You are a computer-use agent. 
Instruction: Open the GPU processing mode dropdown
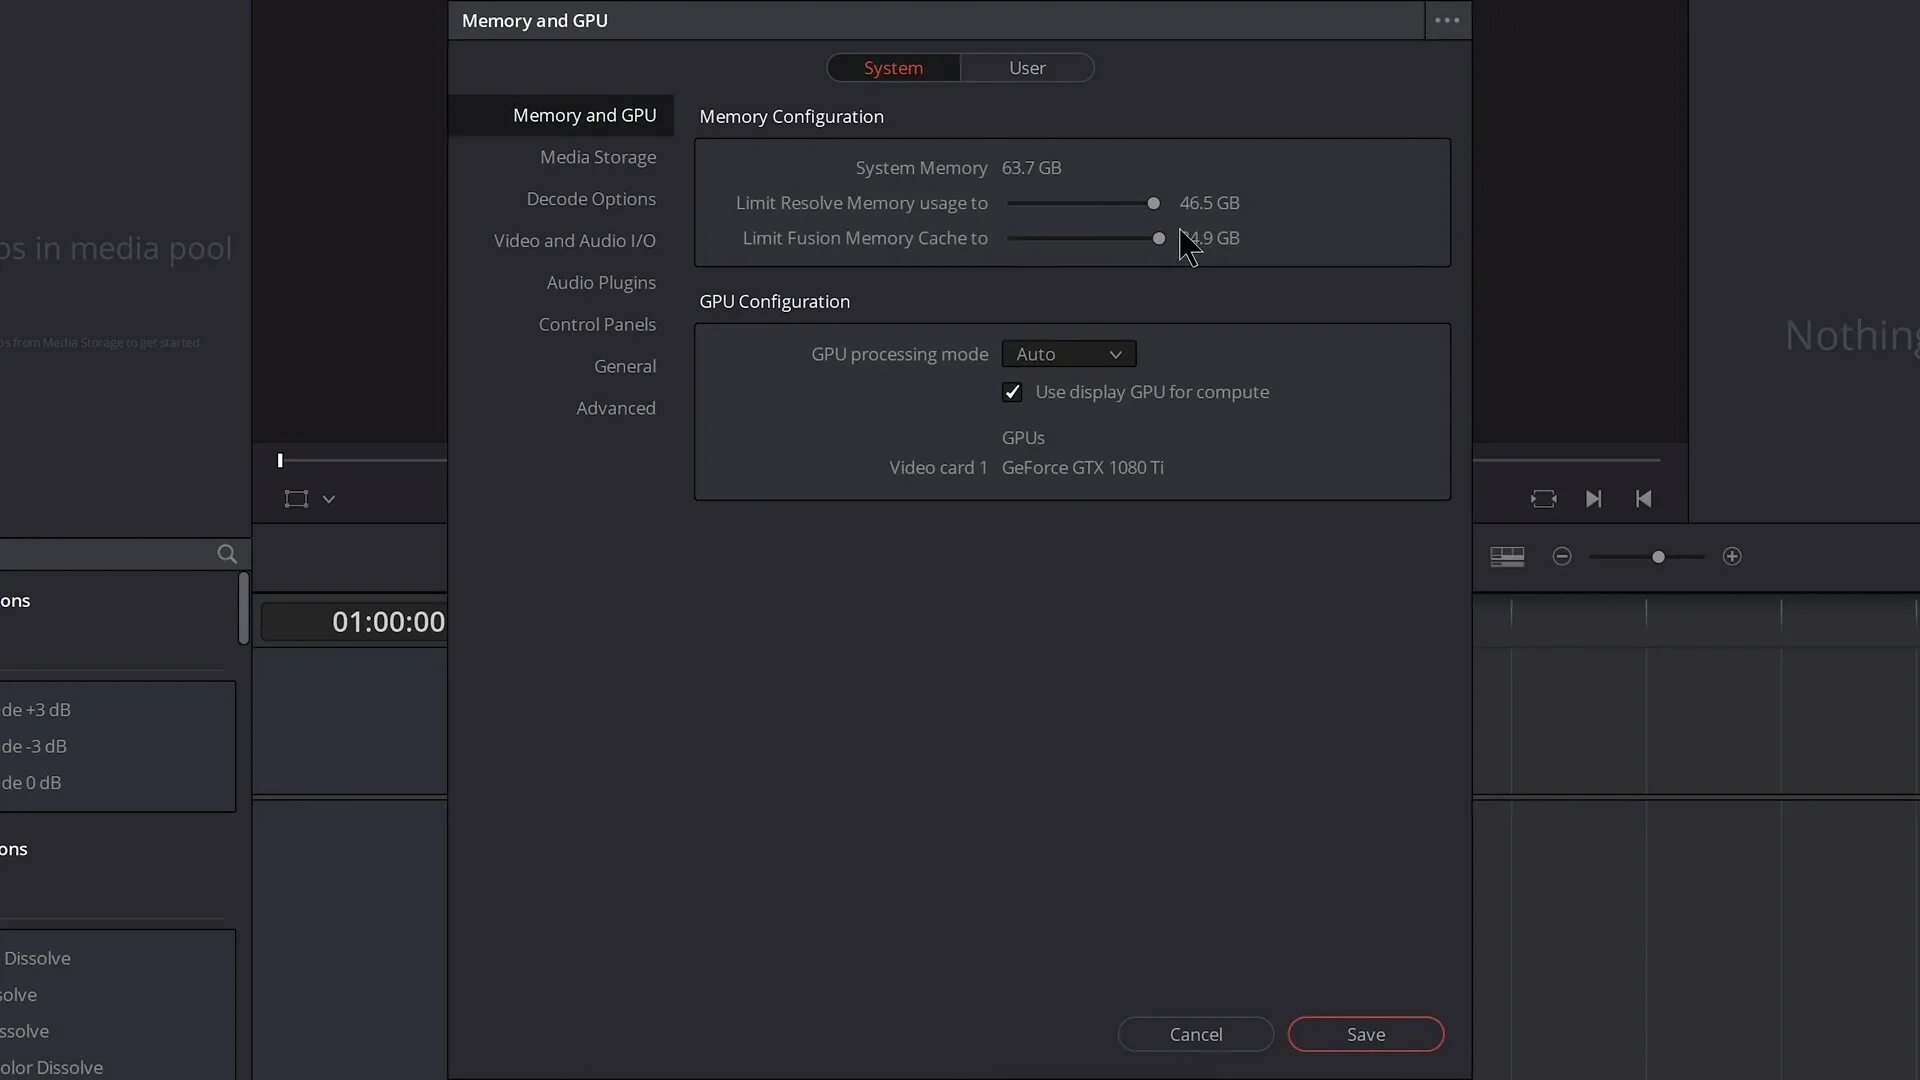tap(1068, 354)
